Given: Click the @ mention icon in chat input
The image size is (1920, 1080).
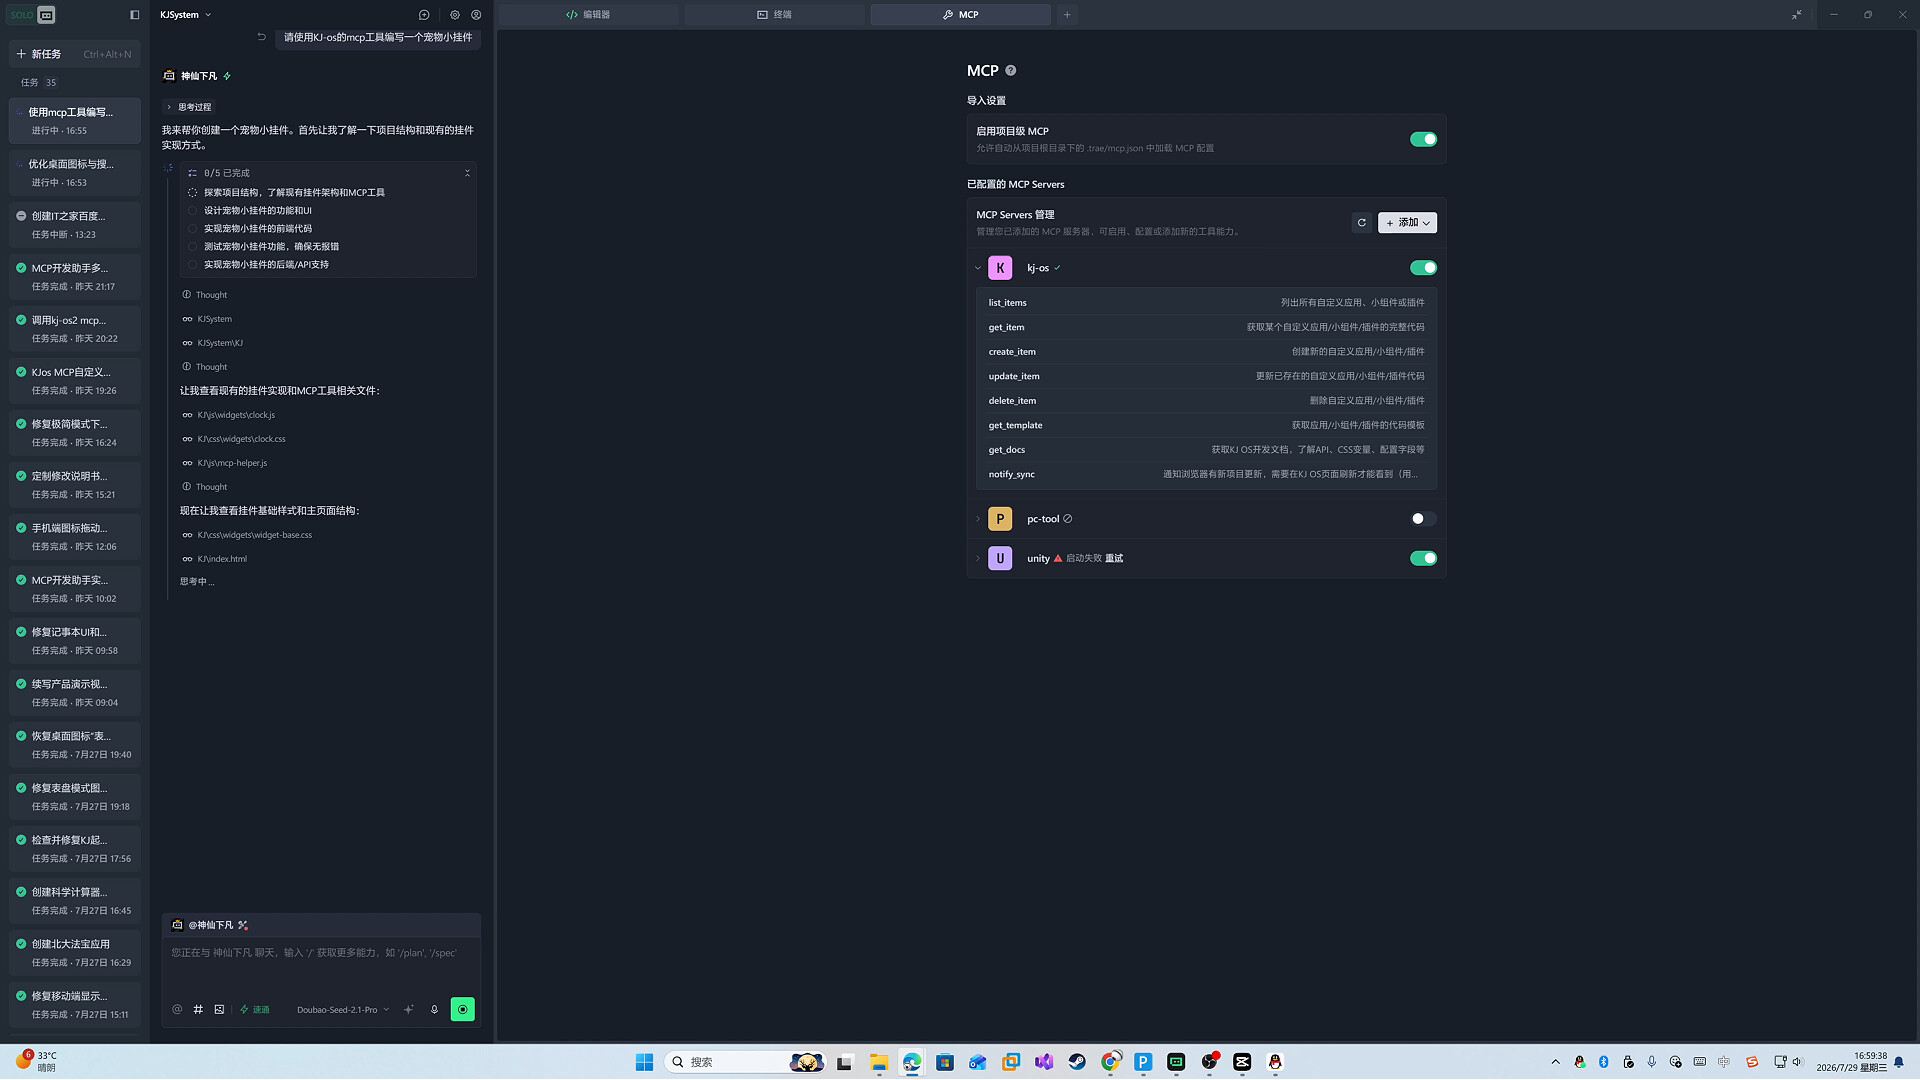Looking at the screenshot, I should click(177, 1010).
